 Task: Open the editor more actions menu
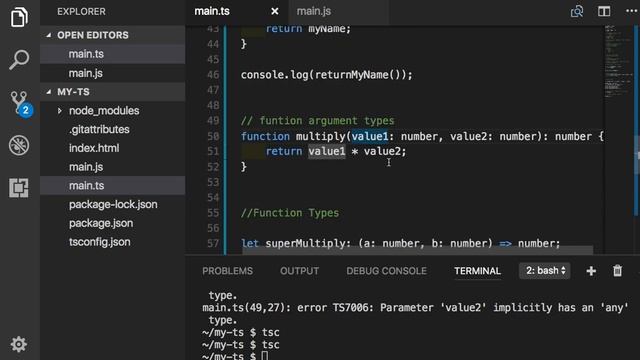[632, 11]
